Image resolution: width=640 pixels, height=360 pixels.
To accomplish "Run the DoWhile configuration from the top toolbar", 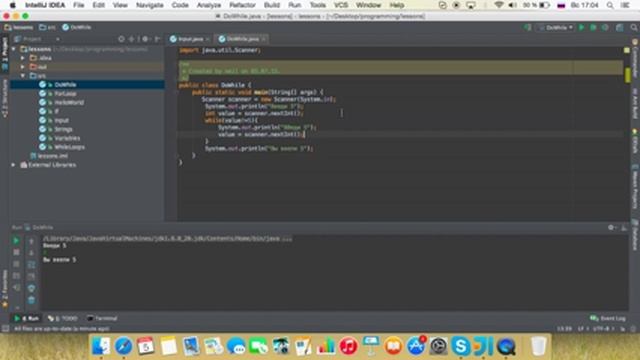I will coord(582,27).
